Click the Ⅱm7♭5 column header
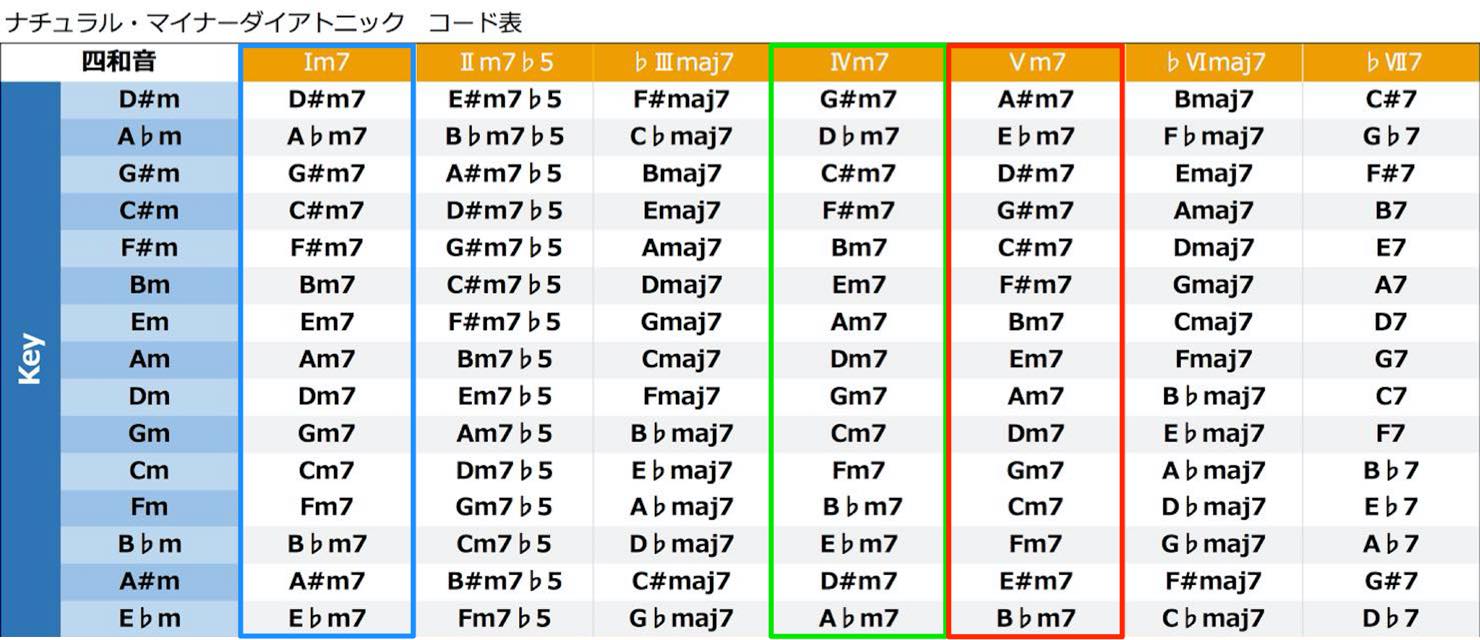Screen dimensions: 1480x640 (x=504, y=63)
